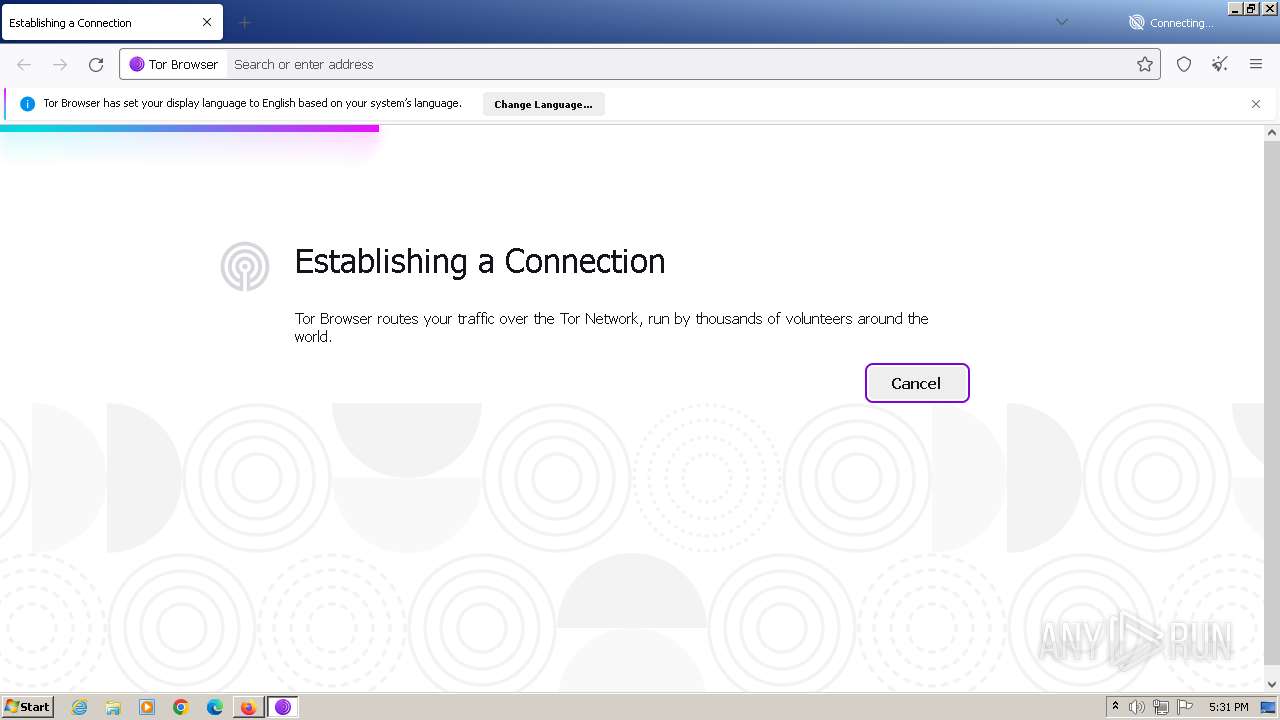Open the Windows Start menu

[27, 707]
